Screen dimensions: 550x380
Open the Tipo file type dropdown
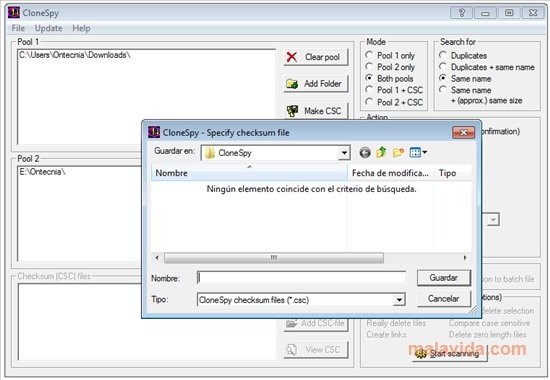(399, 300)
